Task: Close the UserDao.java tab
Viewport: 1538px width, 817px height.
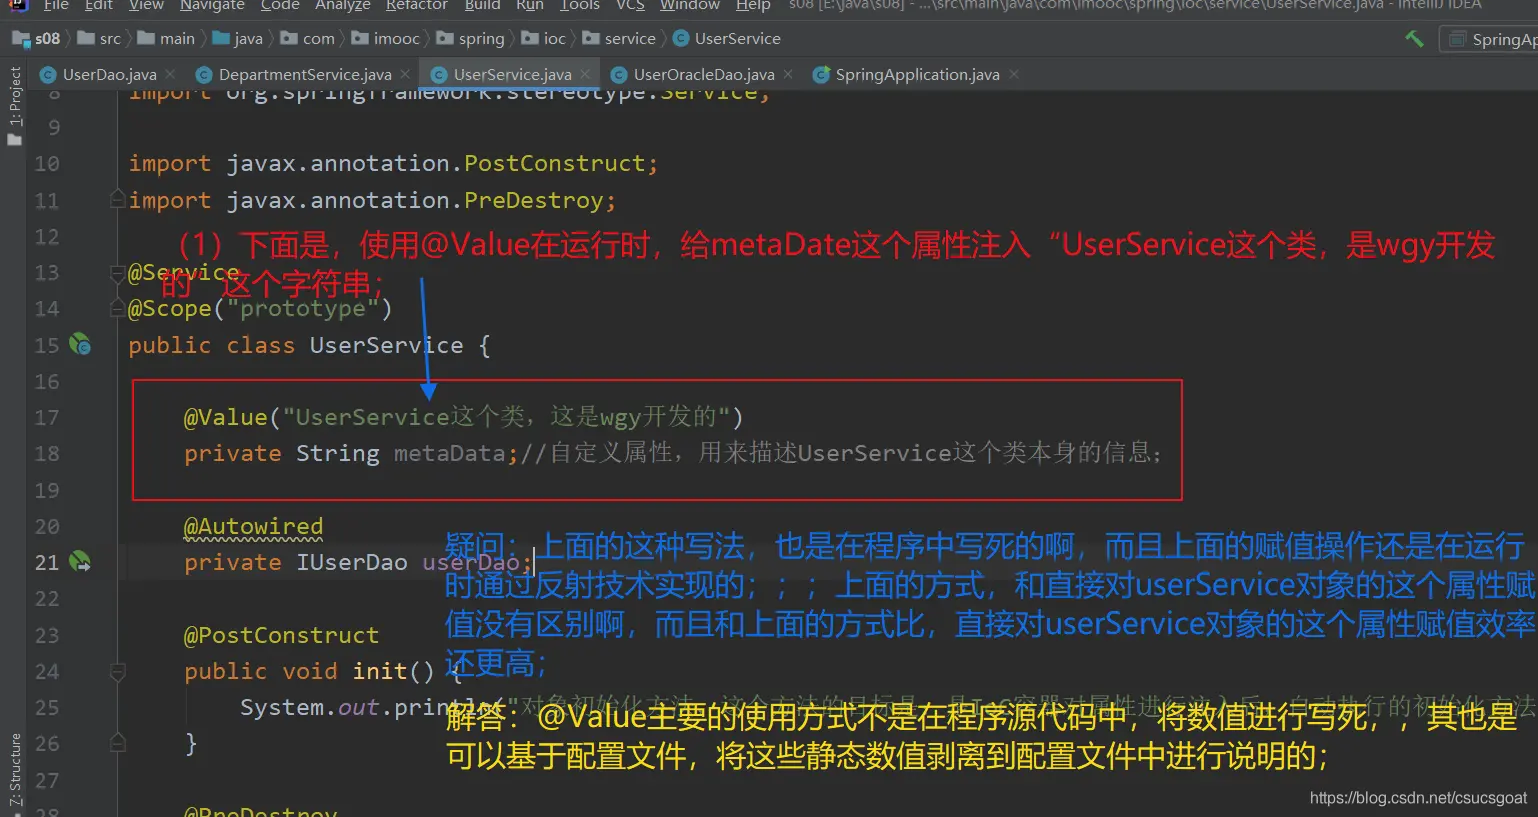Action: coord(171,74)
